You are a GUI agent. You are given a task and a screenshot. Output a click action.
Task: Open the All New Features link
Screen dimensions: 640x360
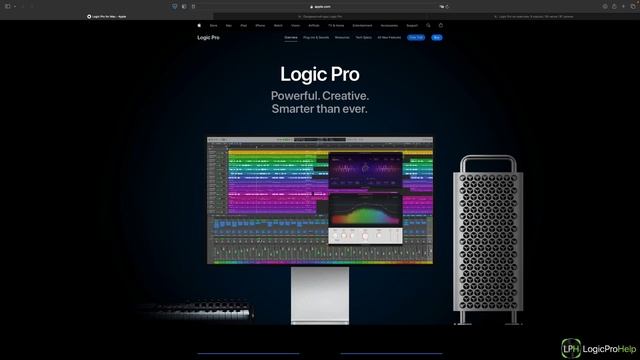[x=389, y=38]
